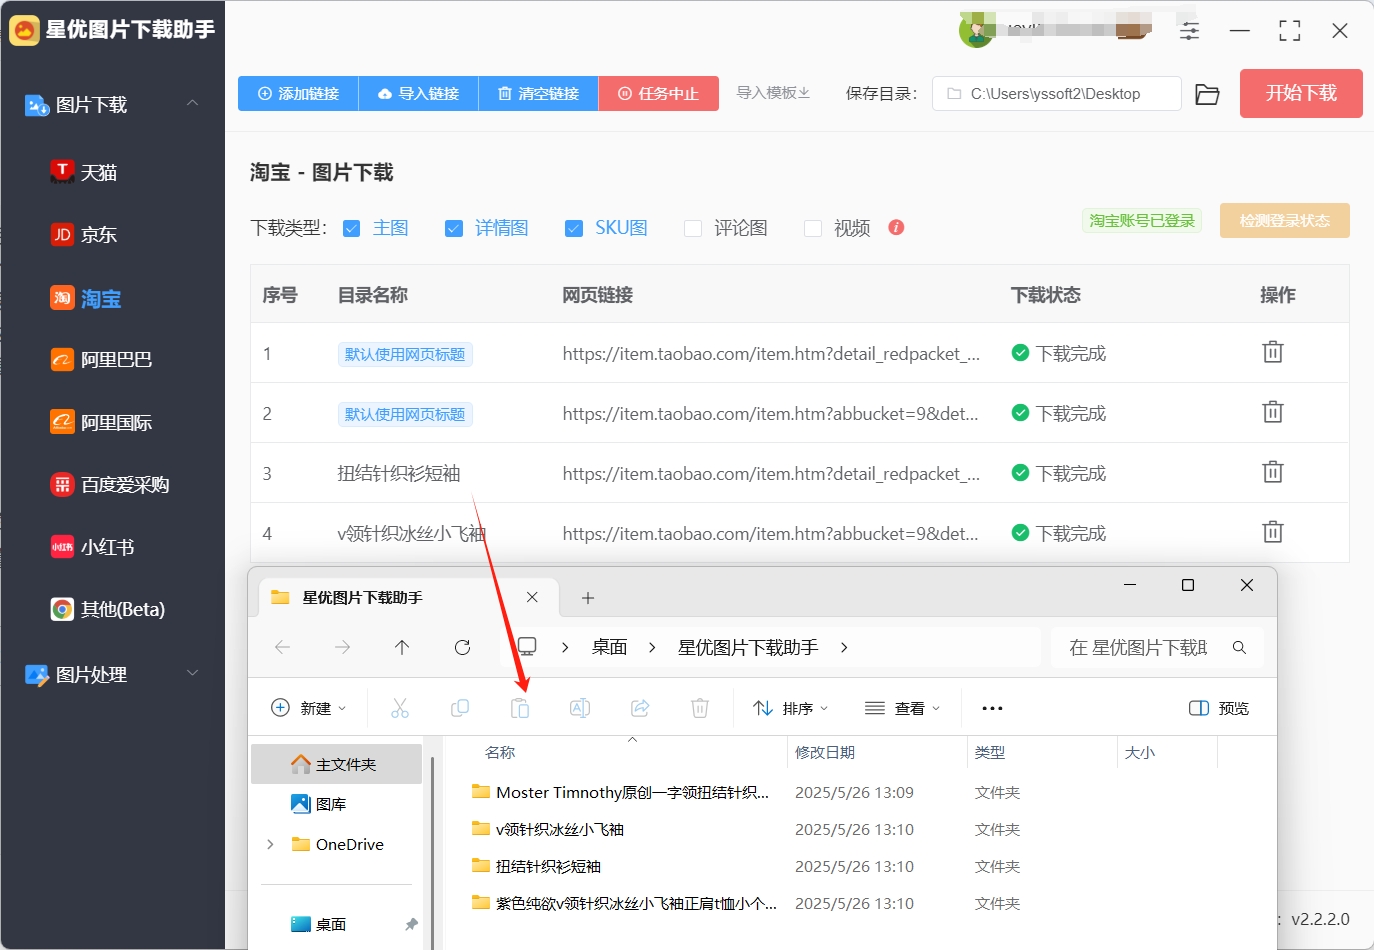Click the 淘宝账号已登录 badge
Viewport: 1374px width, 950px height.
(x=1142, y=221)
